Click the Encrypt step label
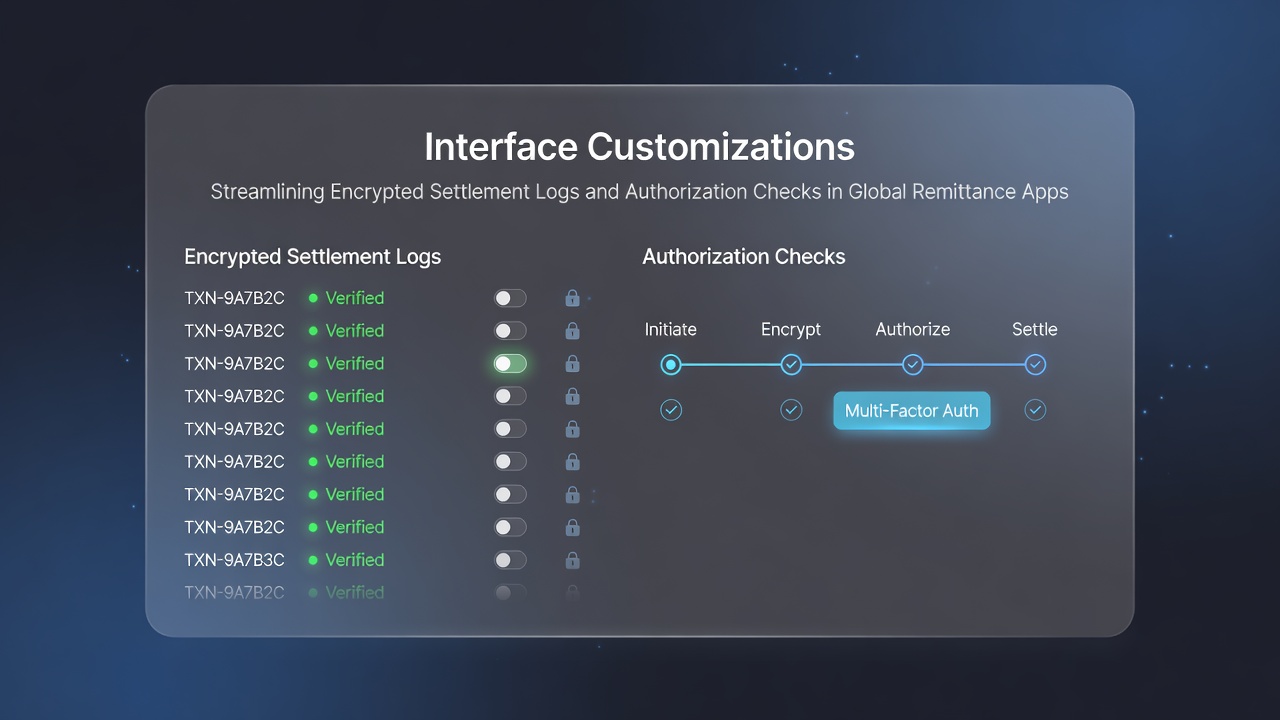This screenshot has height=720, width=1280. tap(791, 329)
